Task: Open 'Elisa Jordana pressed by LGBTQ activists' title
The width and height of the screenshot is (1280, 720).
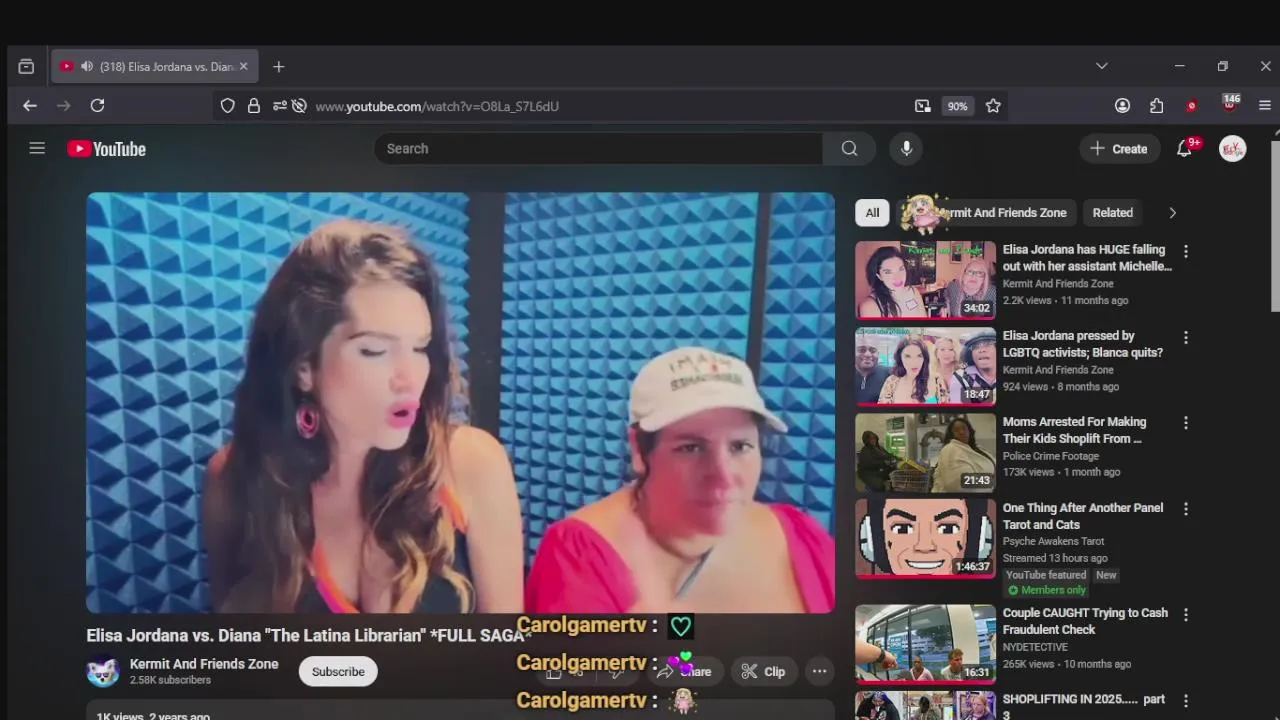Action: [x=1083, y=344]
